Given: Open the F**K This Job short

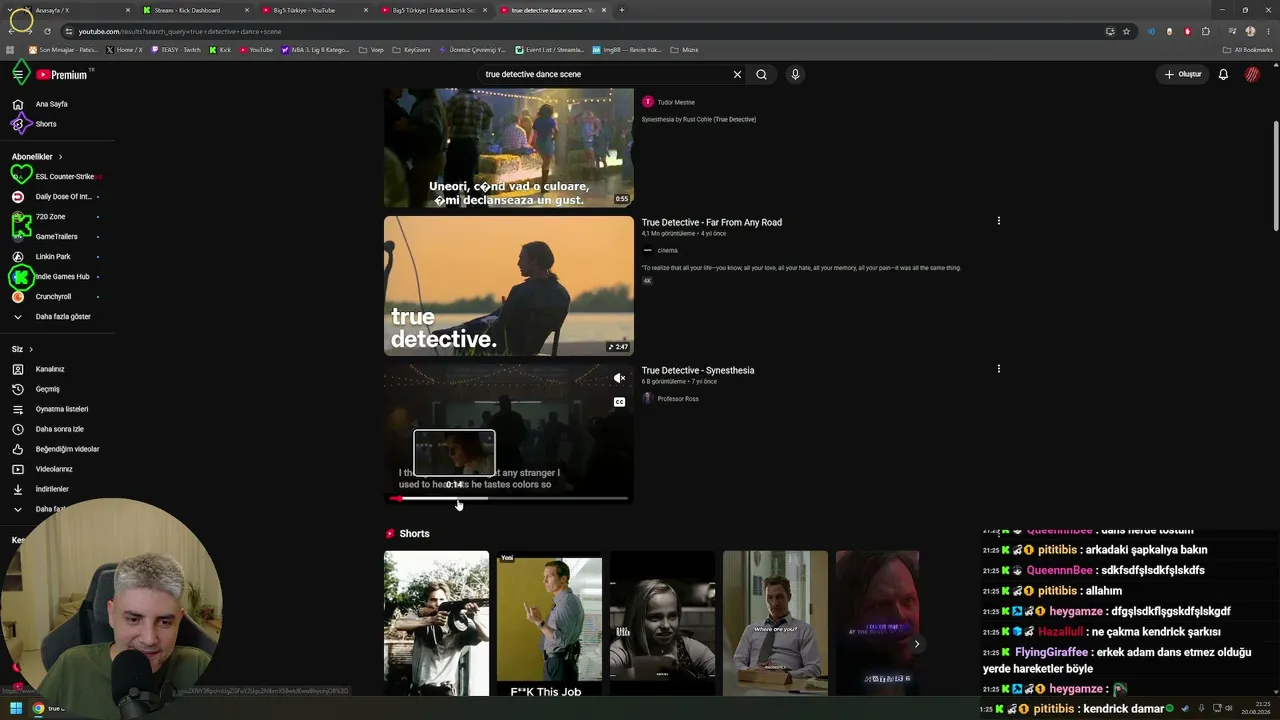Looking at the screenshot, I should [x=549, y=625].
